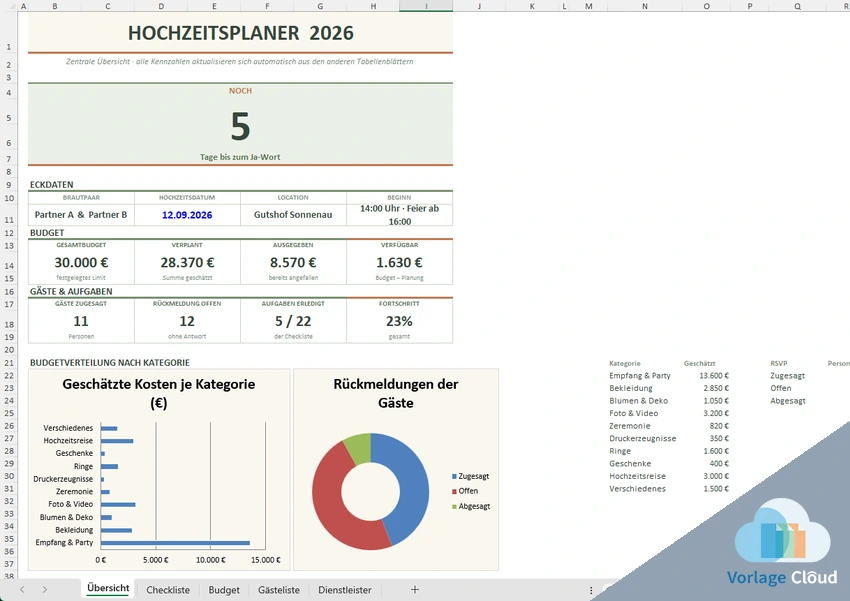Select column header N
This screenshot has height=601, width=850.
coord(645,6)
